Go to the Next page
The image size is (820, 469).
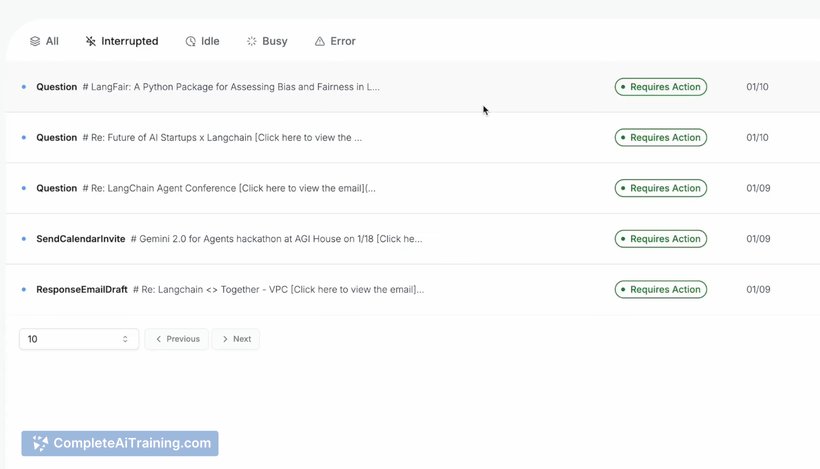pos(236,339)
